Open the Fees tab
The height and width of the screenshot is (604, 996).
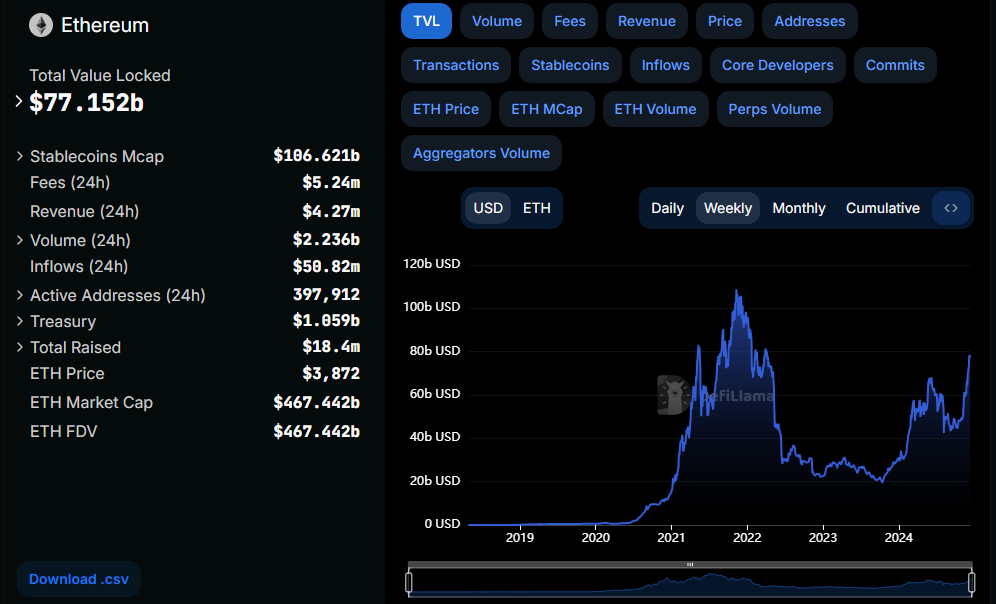569,21
